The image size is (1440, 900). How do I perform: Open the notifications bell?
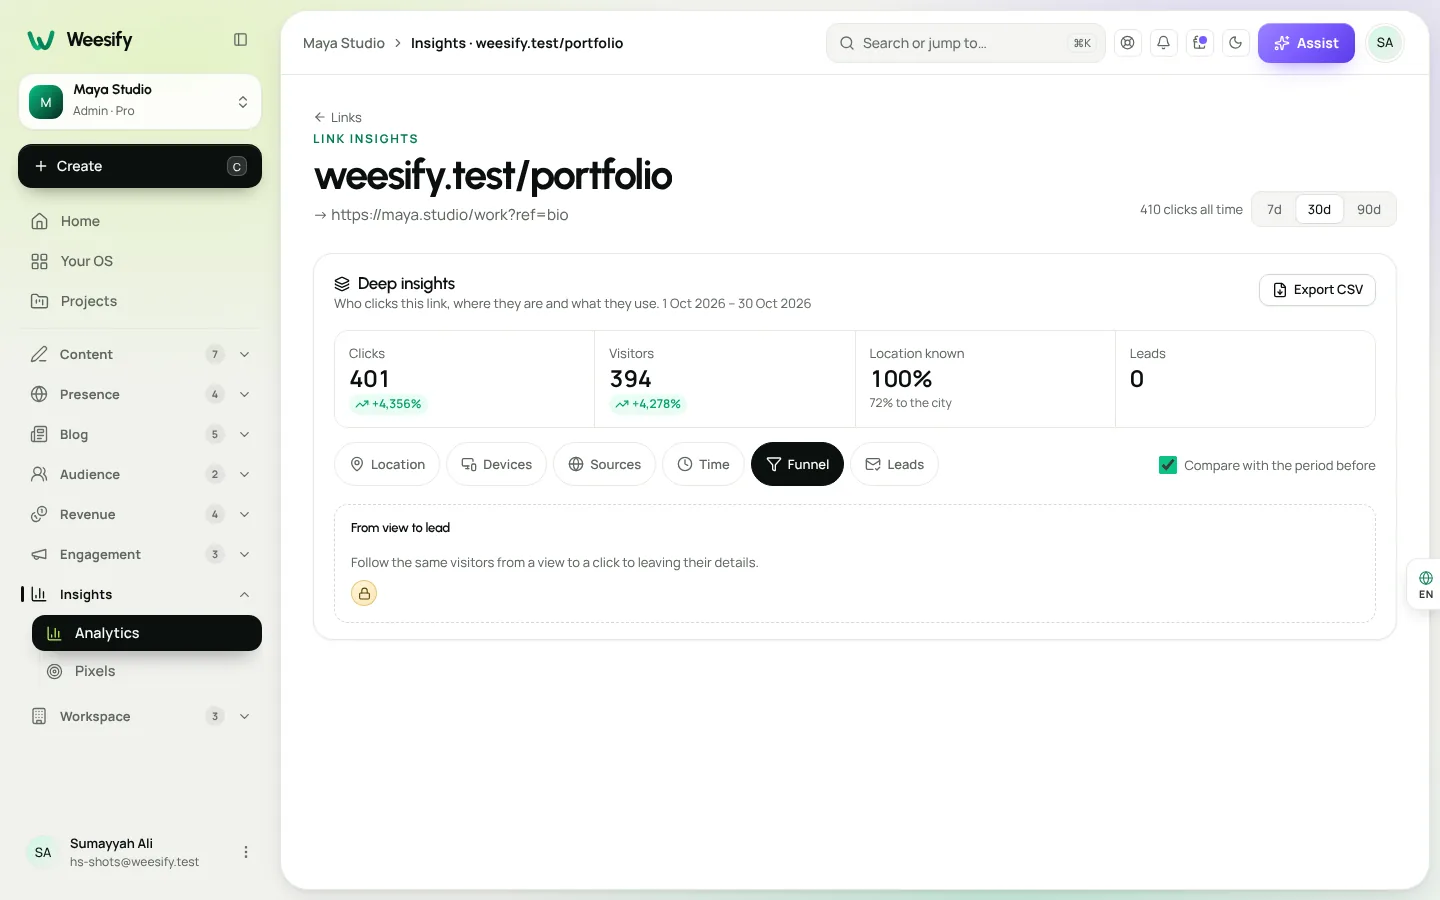[x=1164, y=43]
